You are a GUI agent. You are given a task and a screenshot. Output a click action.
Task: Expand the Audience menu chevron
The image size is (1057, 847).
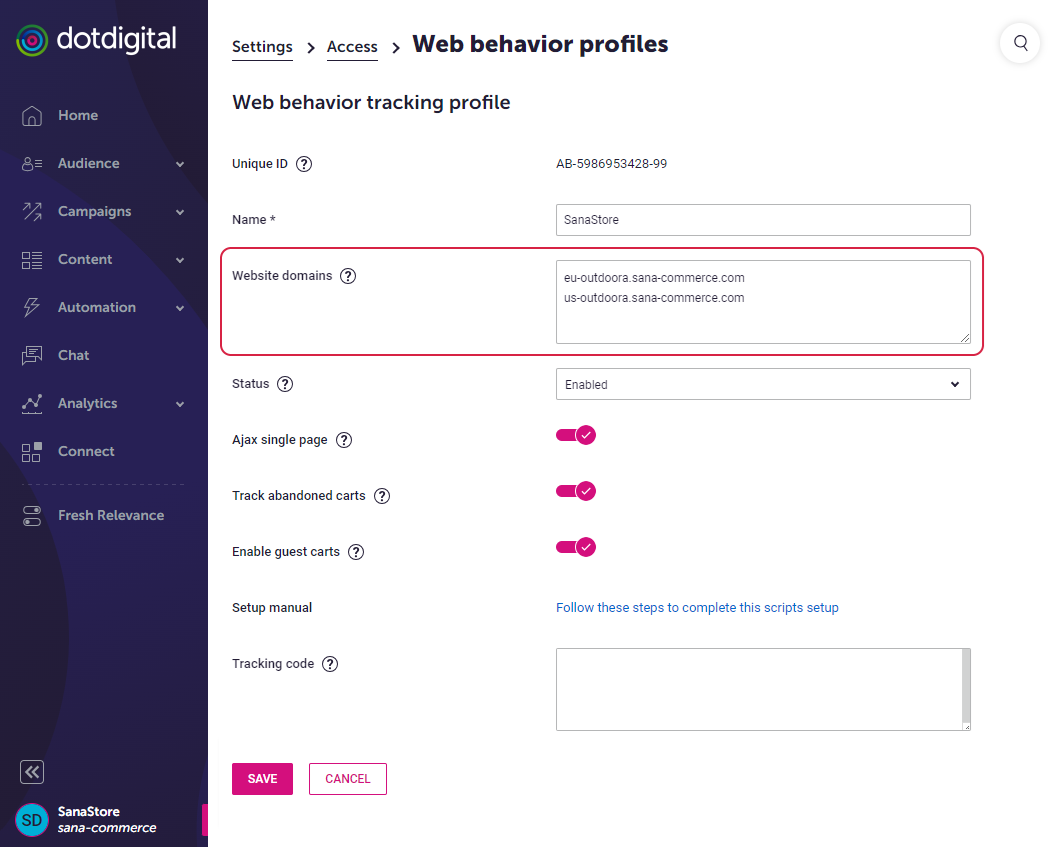click(180, 164)
